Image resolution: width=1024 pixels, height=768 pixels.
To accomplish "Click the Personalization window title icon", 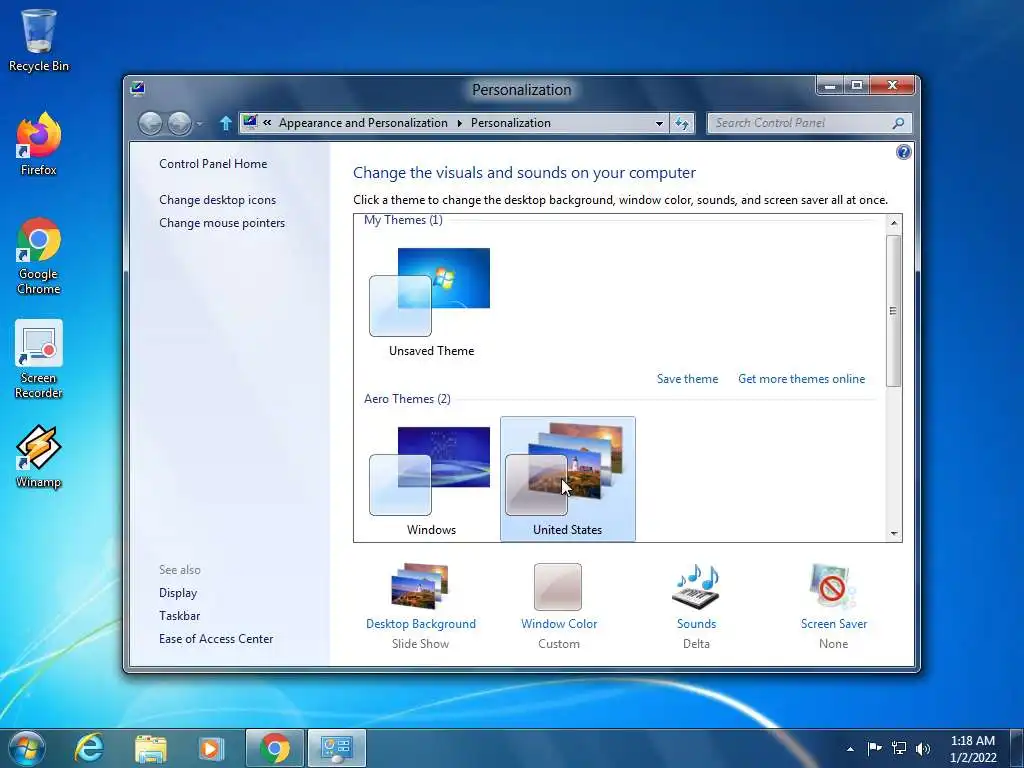I will tap(137, 88).
